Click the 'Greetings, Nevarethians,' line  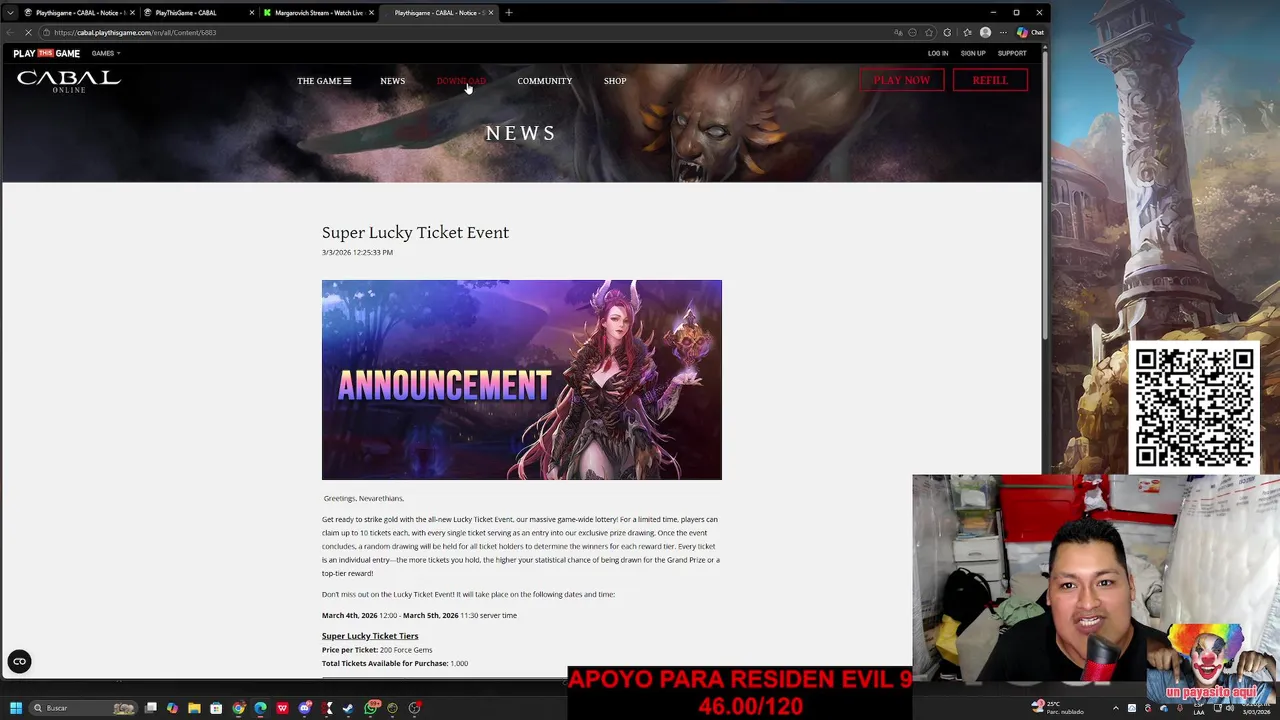[364, 498]
